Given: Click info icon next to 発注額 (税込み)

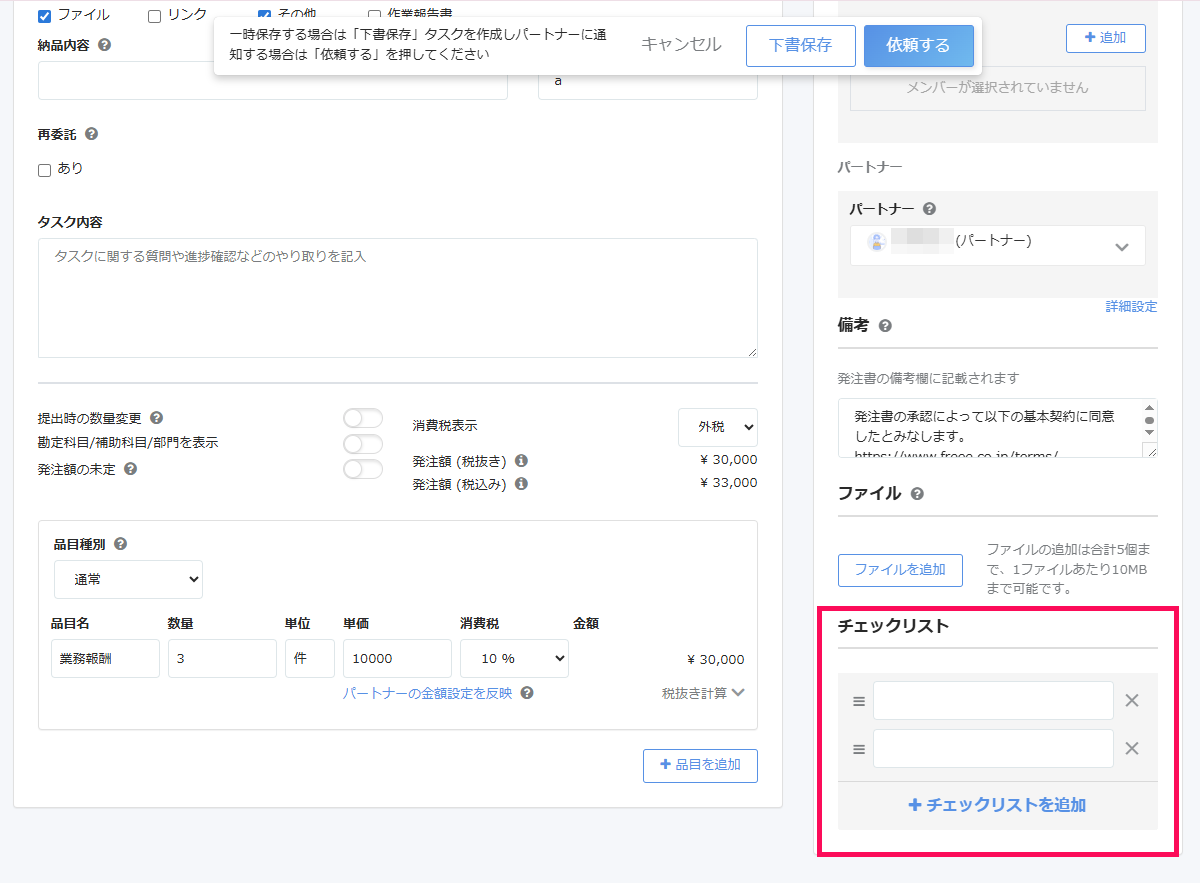Looking at the screenshot, I should coord(521,484).
